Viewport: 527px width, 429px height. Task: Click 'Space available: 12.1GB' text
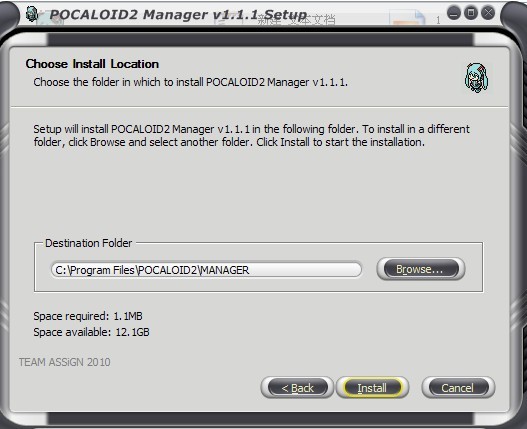(91, 332)
